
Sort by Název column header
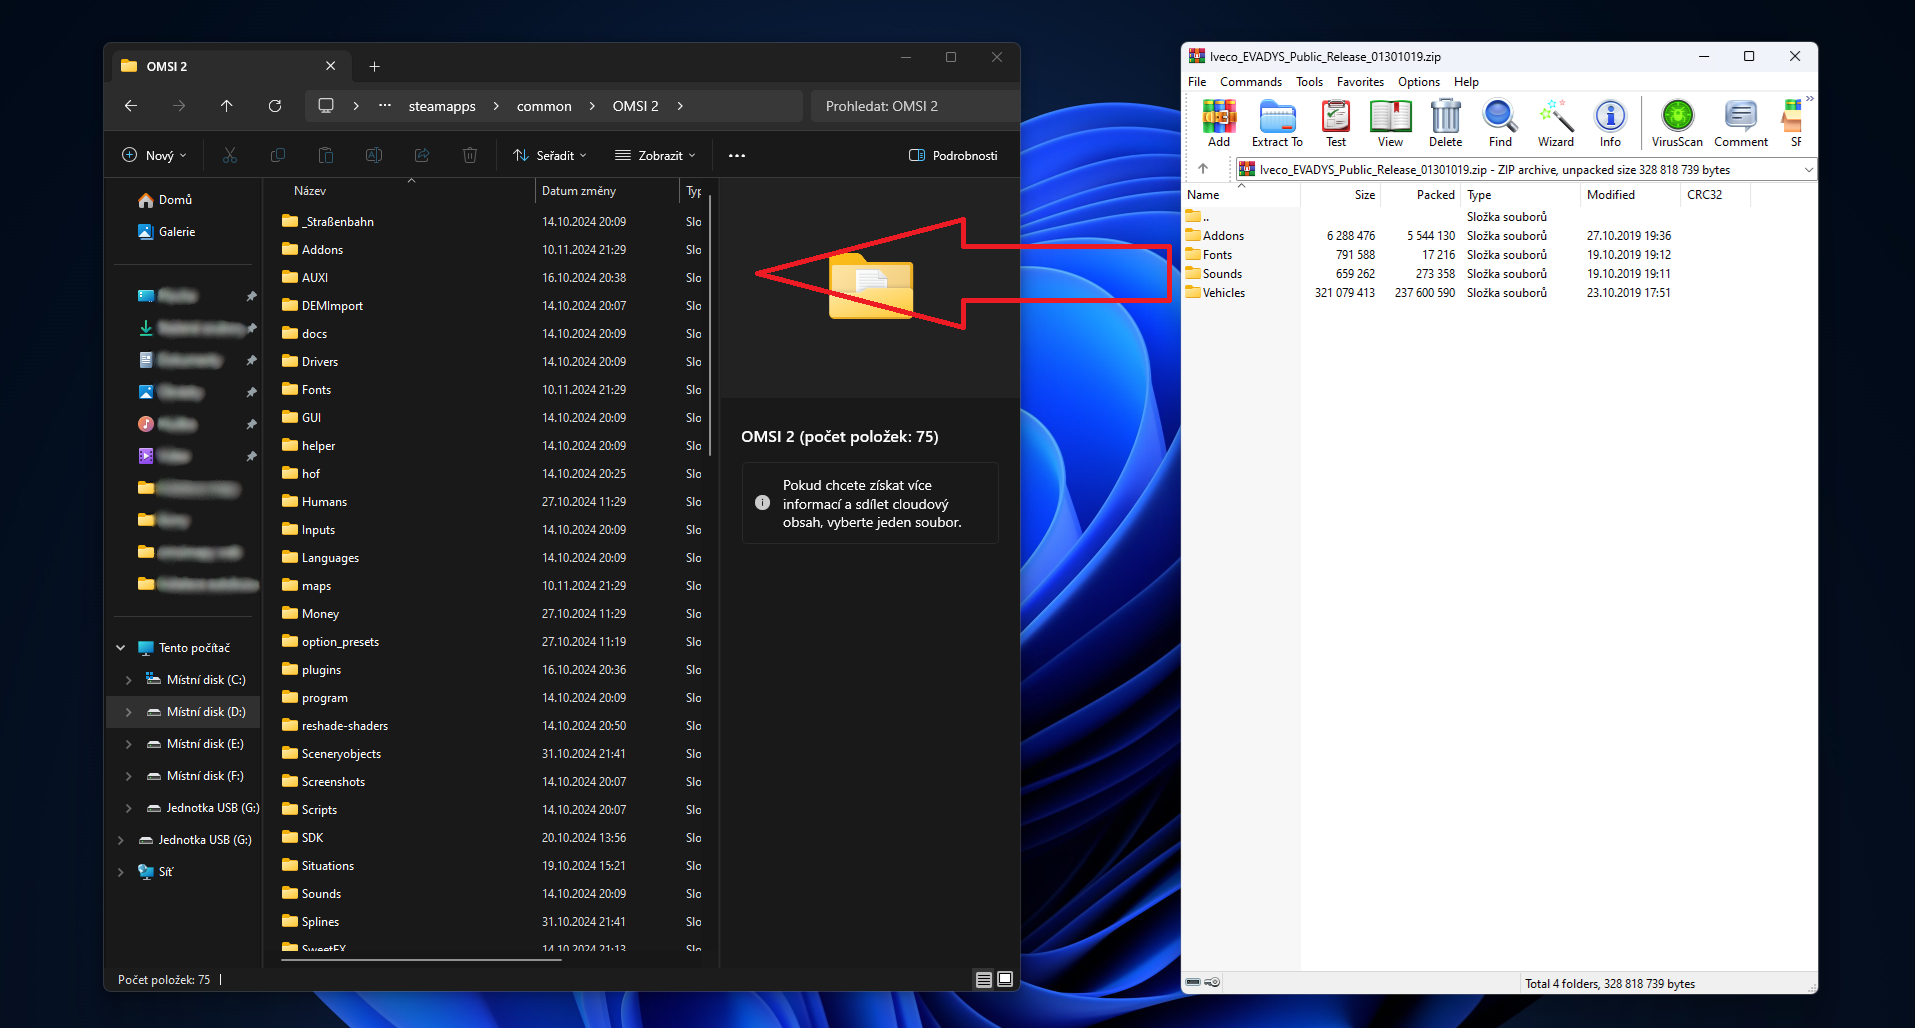[x=399, y=191]
